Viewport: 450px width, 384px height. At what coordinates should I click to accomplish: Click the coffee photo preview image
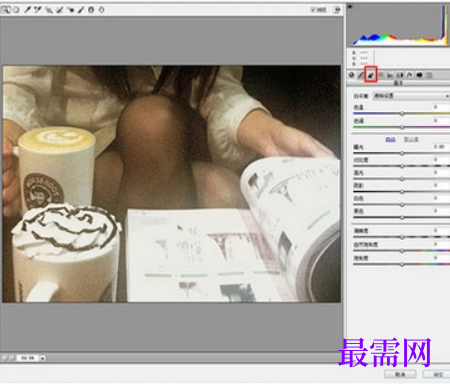point(172,184)
